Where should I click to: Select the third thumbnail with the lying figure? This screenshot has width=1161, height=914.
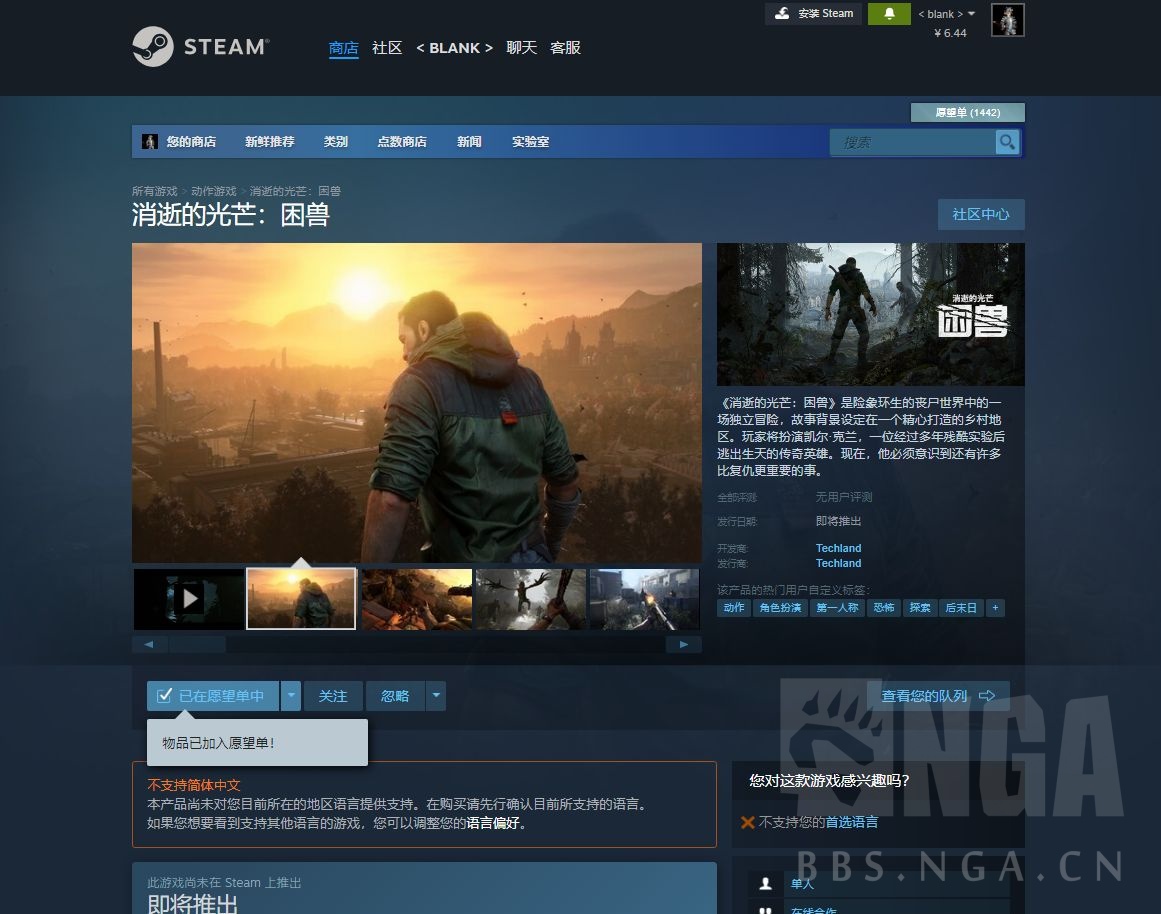[x=417, y=598]
